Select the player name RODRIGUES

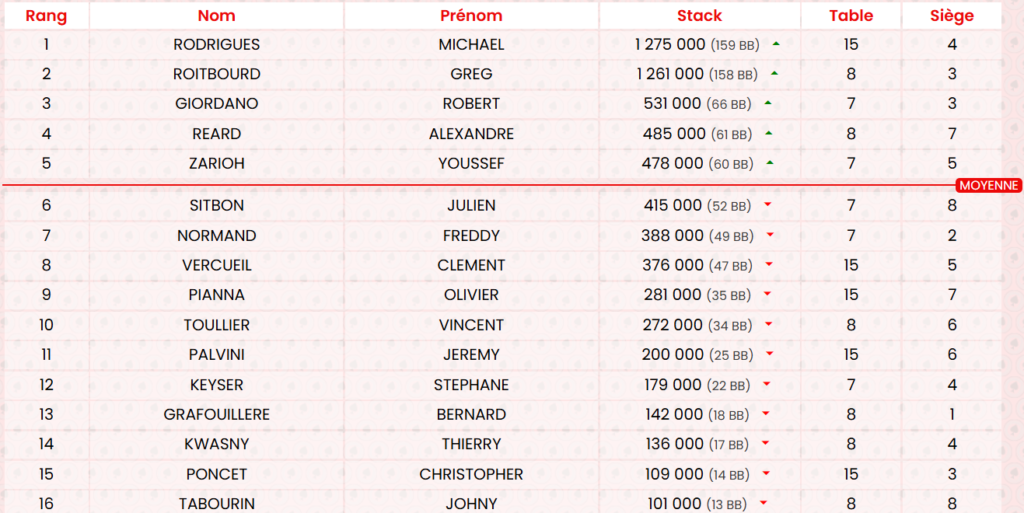coord(217,45)
